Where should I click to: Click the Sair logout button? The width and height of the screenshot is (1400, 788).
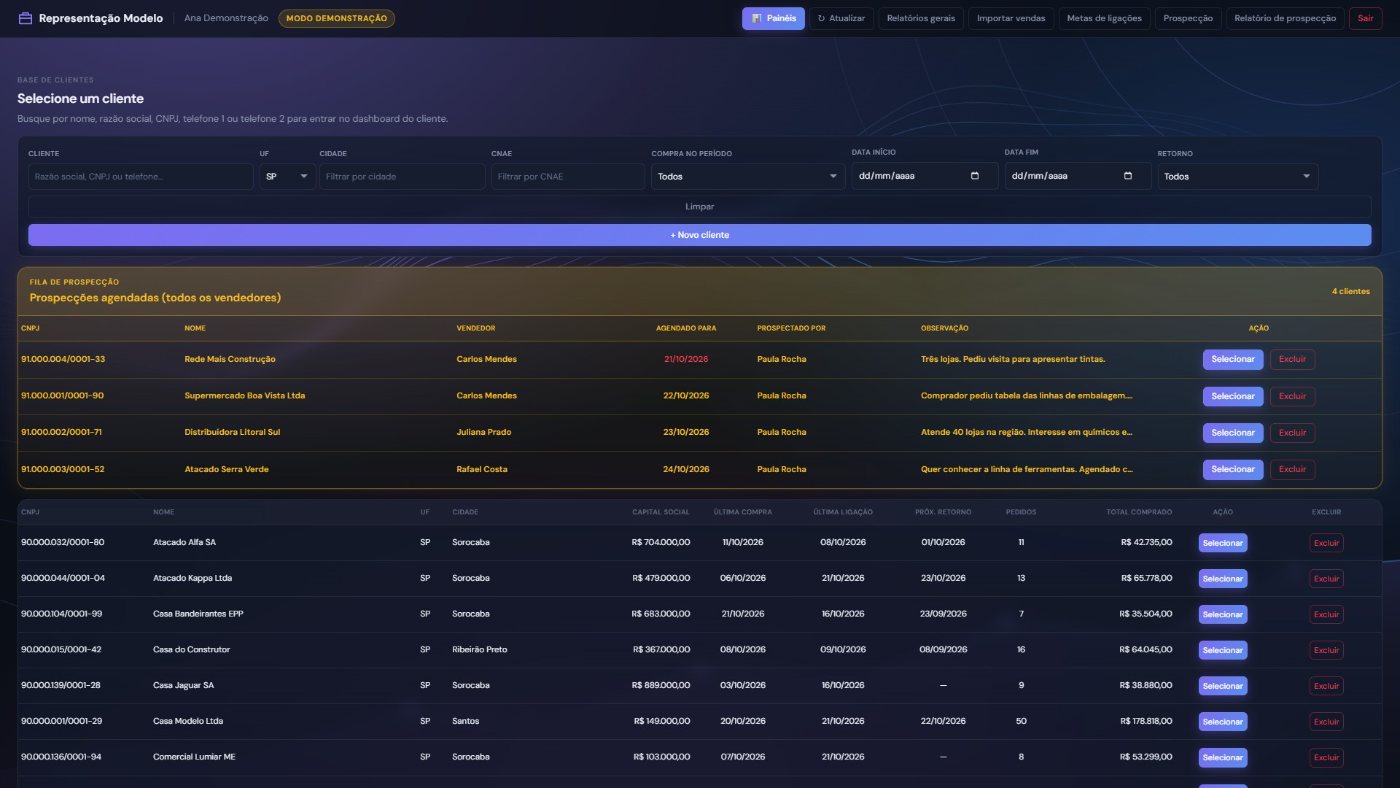point(1365,18)
